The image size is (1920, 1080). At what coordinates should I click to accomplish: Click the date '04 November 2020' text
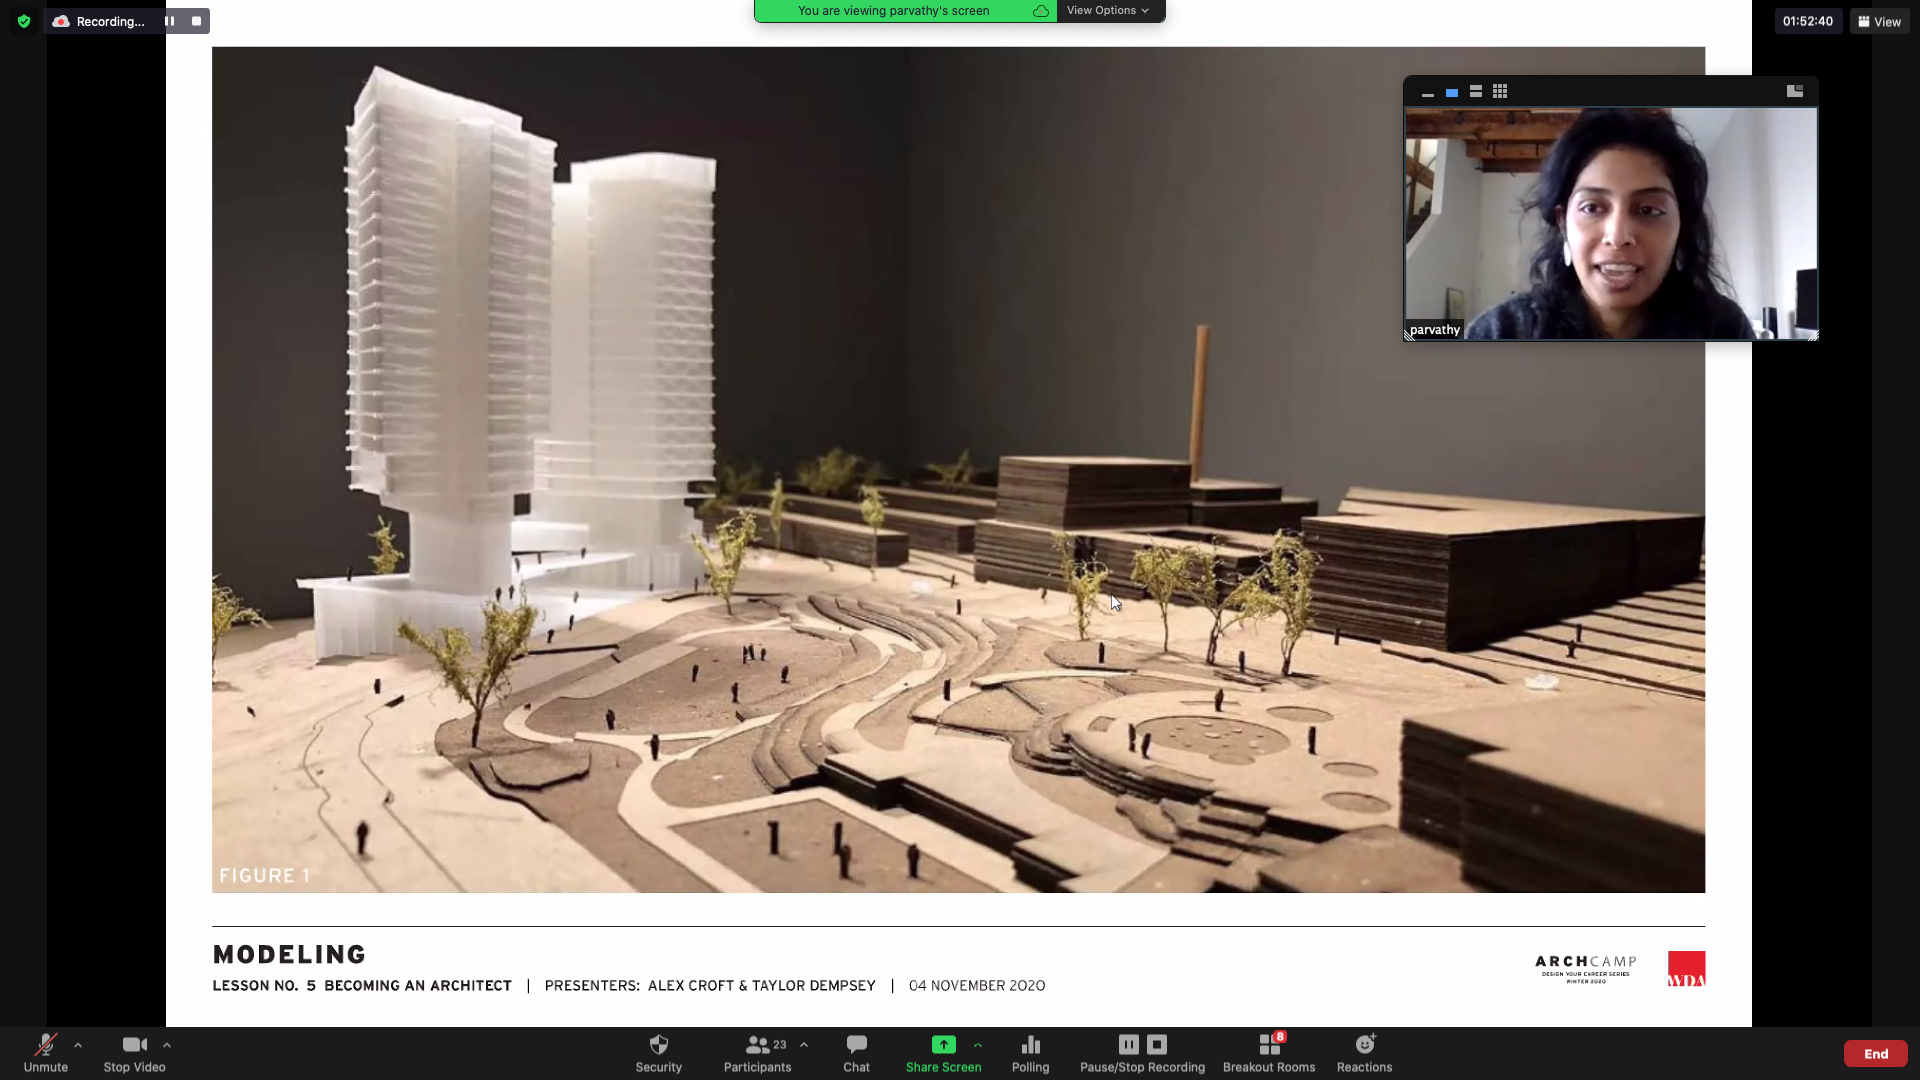[977, 986]
